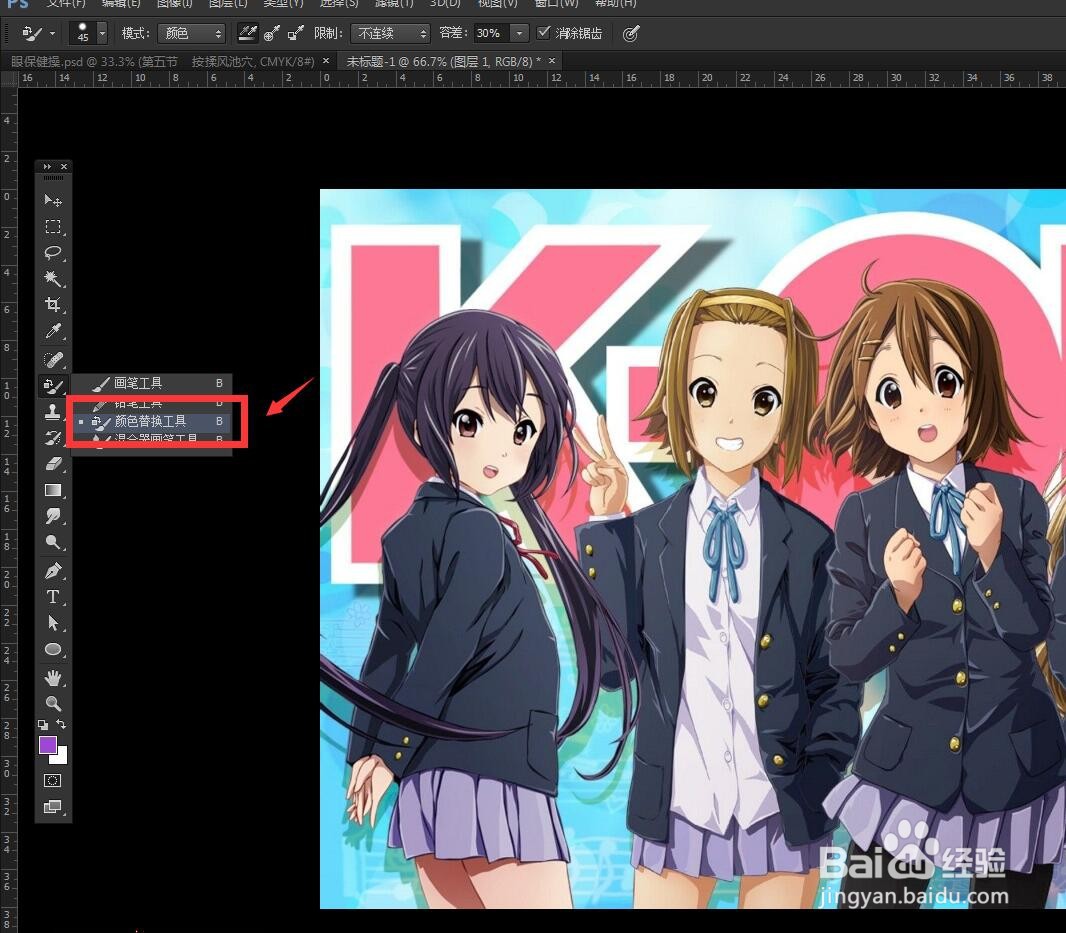Click the purple foreground color swatch
The width and height of the screenshot is (1066, 933).
(x=48, y=745)
